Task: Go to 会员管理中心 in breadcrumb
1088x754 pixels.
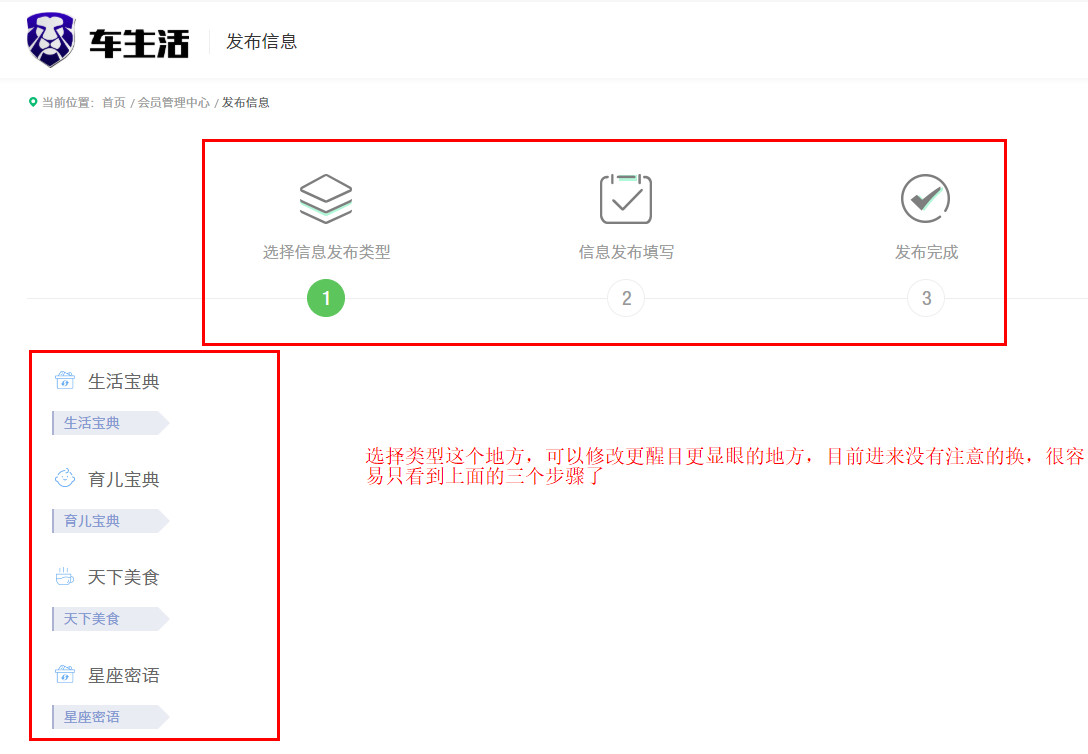Action: tap(174, 102)
